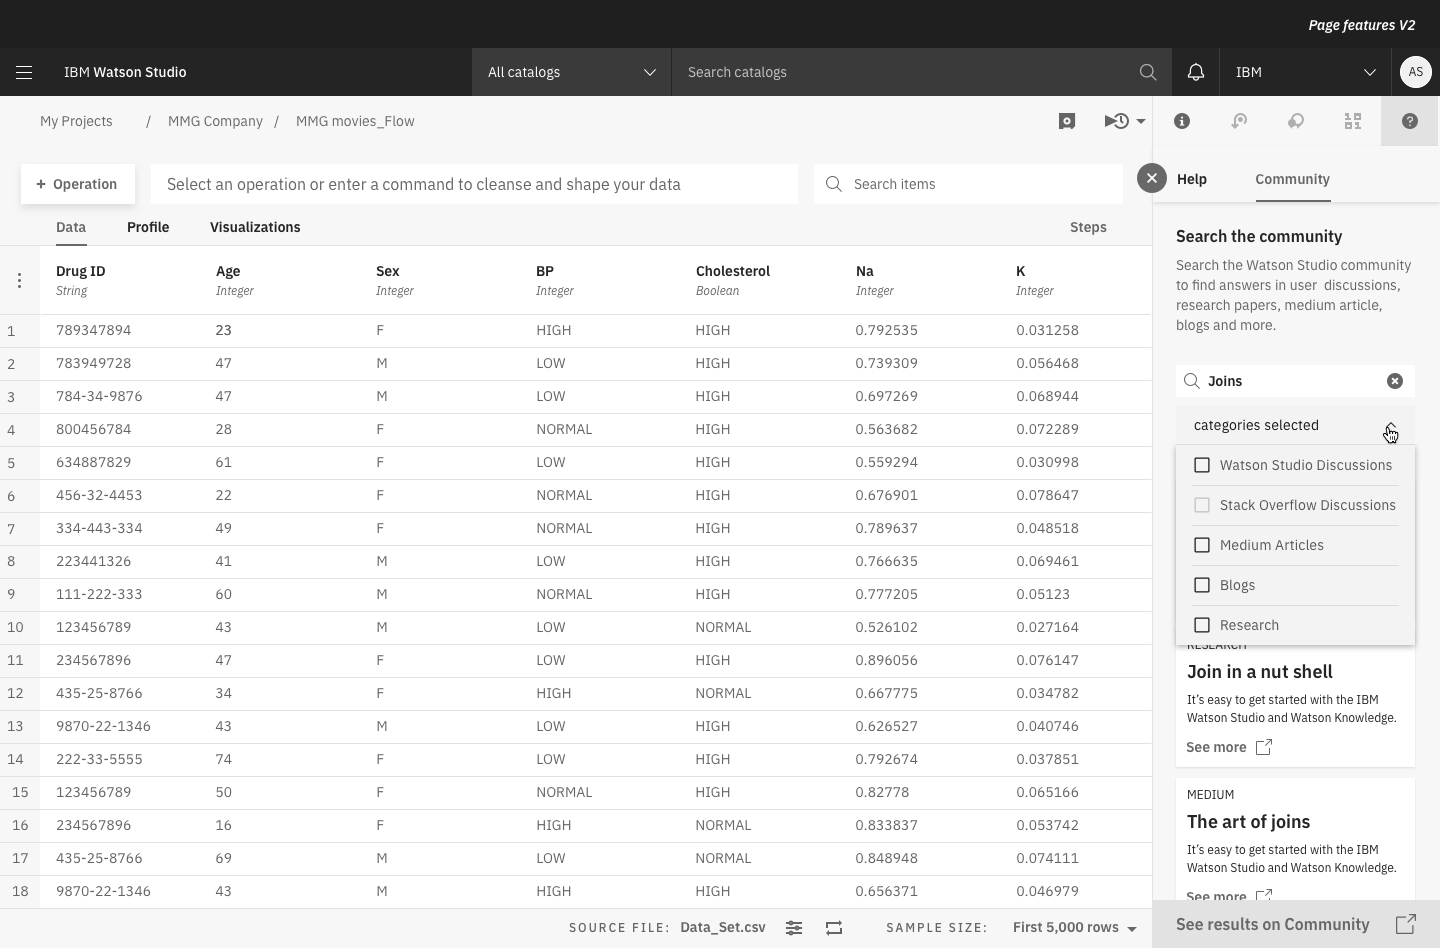The image size is (1440, 948).
Task: Click the user avatar AS
Action: (x=1415, y=72)
